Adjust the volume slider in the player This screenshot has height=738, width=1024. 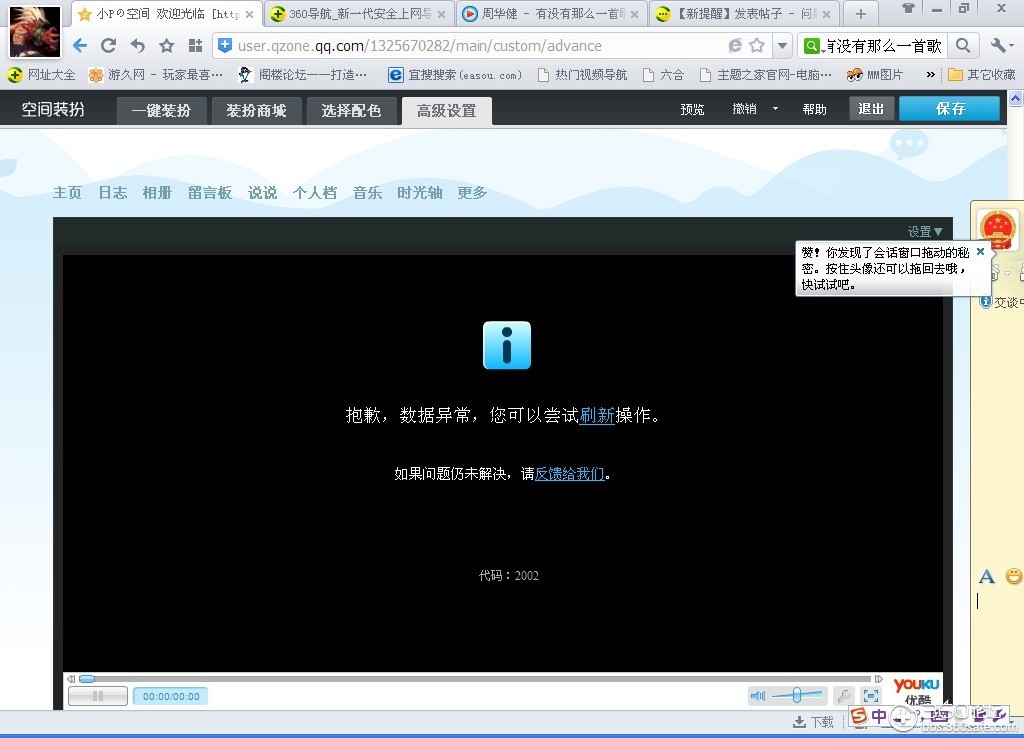tap(797, 696)
